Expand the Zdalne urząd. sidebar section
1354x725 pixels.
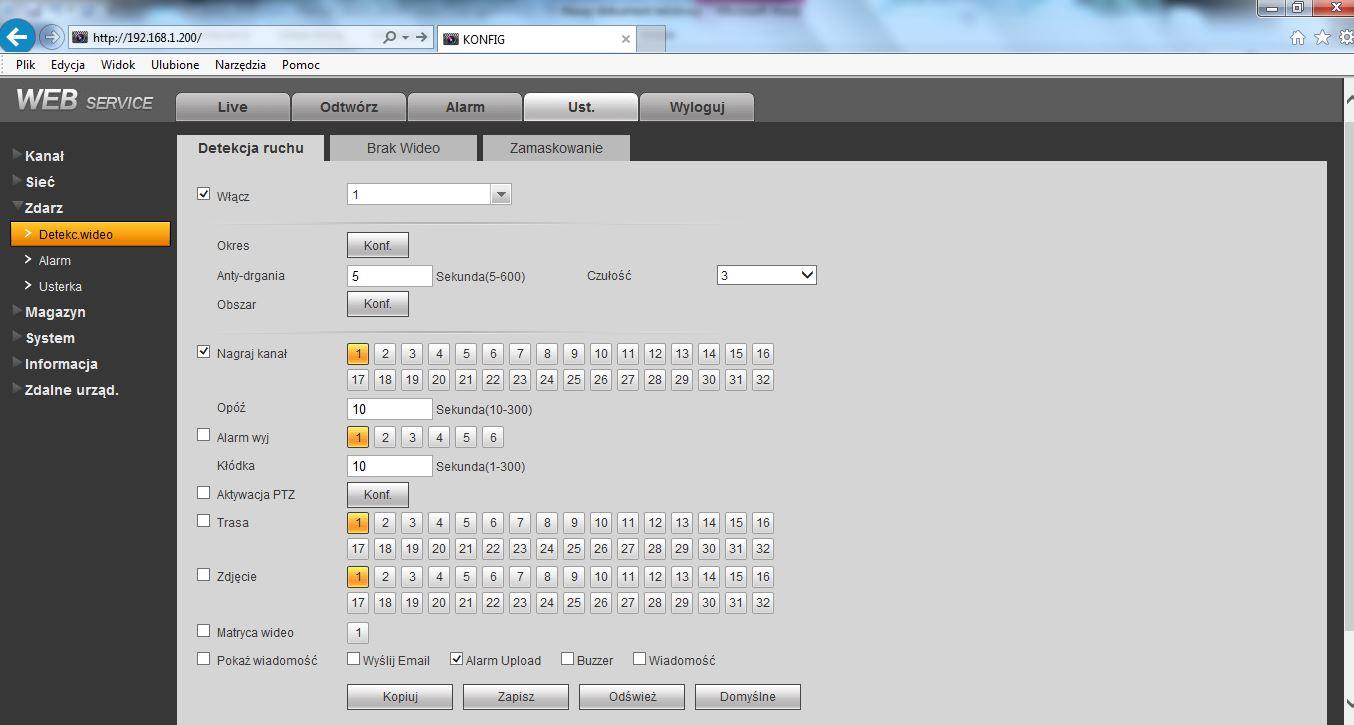tap(71, 390)
